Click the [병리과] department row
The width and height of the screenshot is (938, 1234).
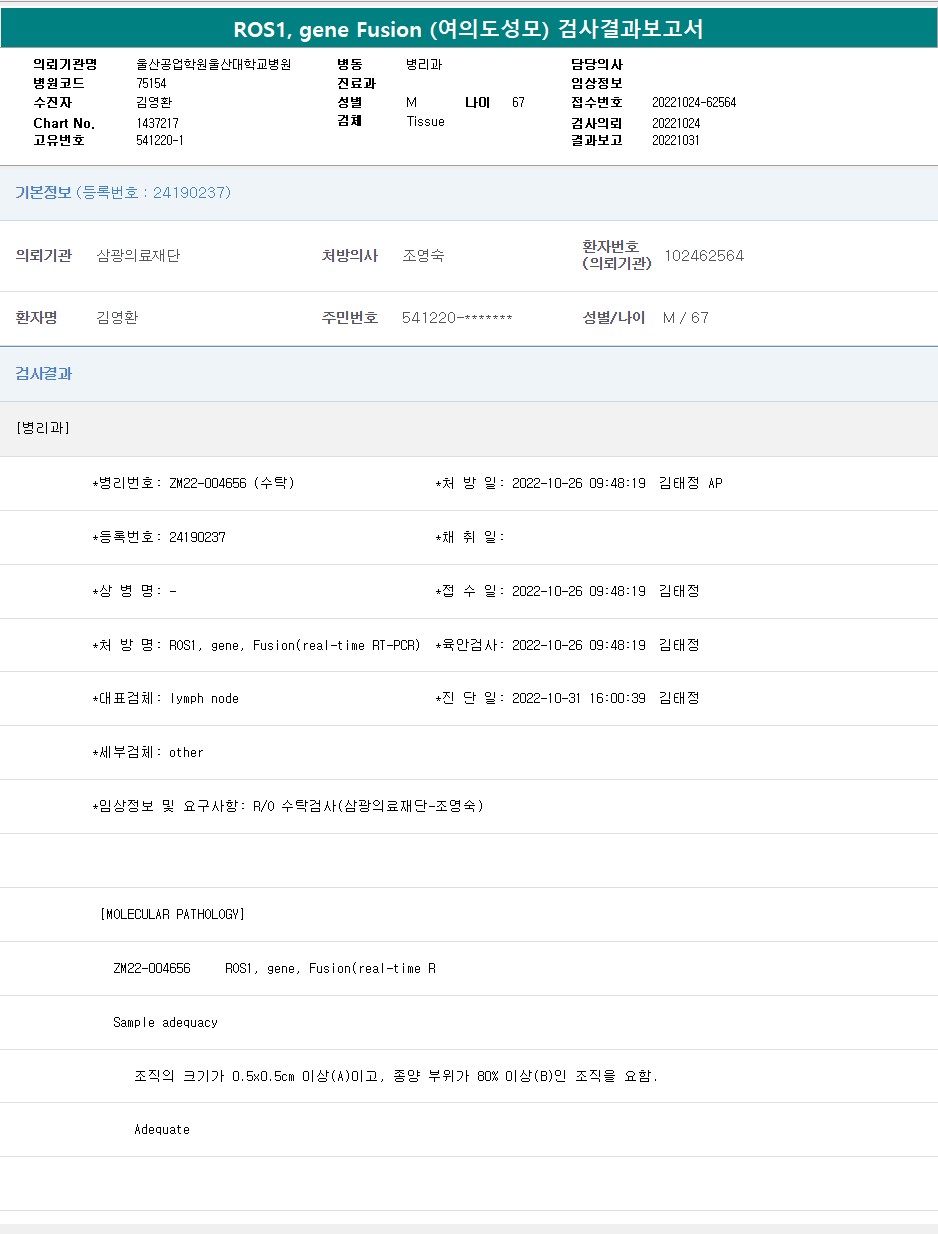click(x=42, y=428)
